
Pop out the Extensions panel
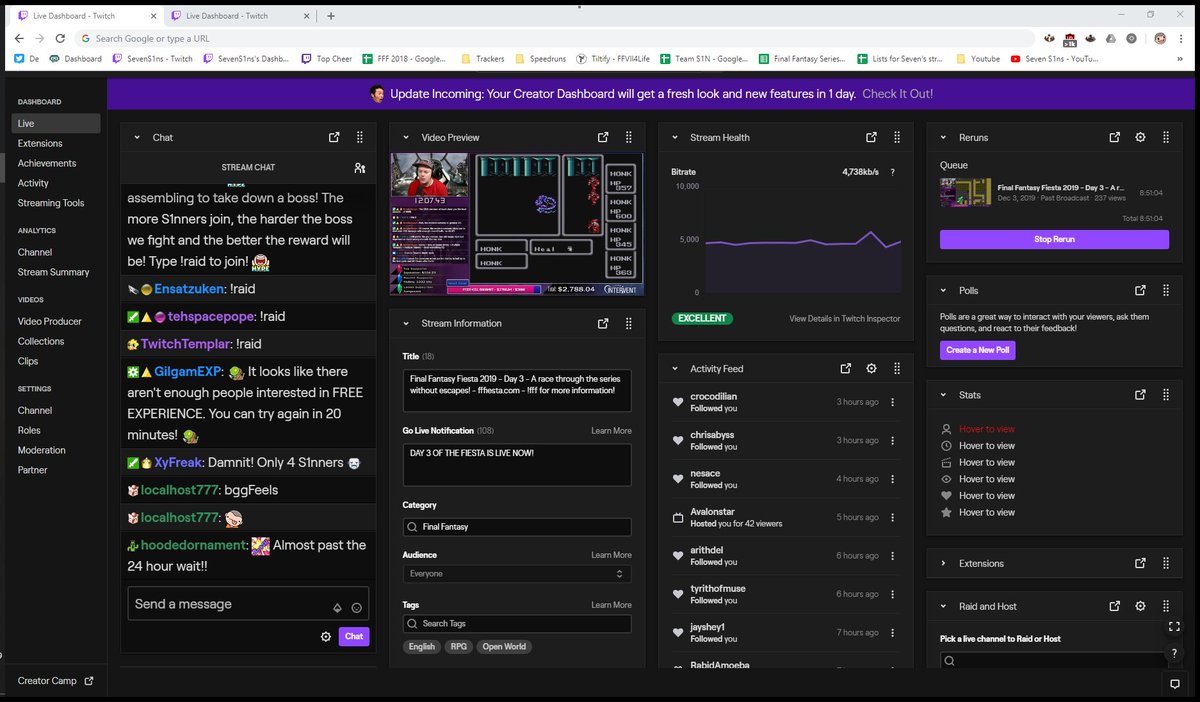1140,563
